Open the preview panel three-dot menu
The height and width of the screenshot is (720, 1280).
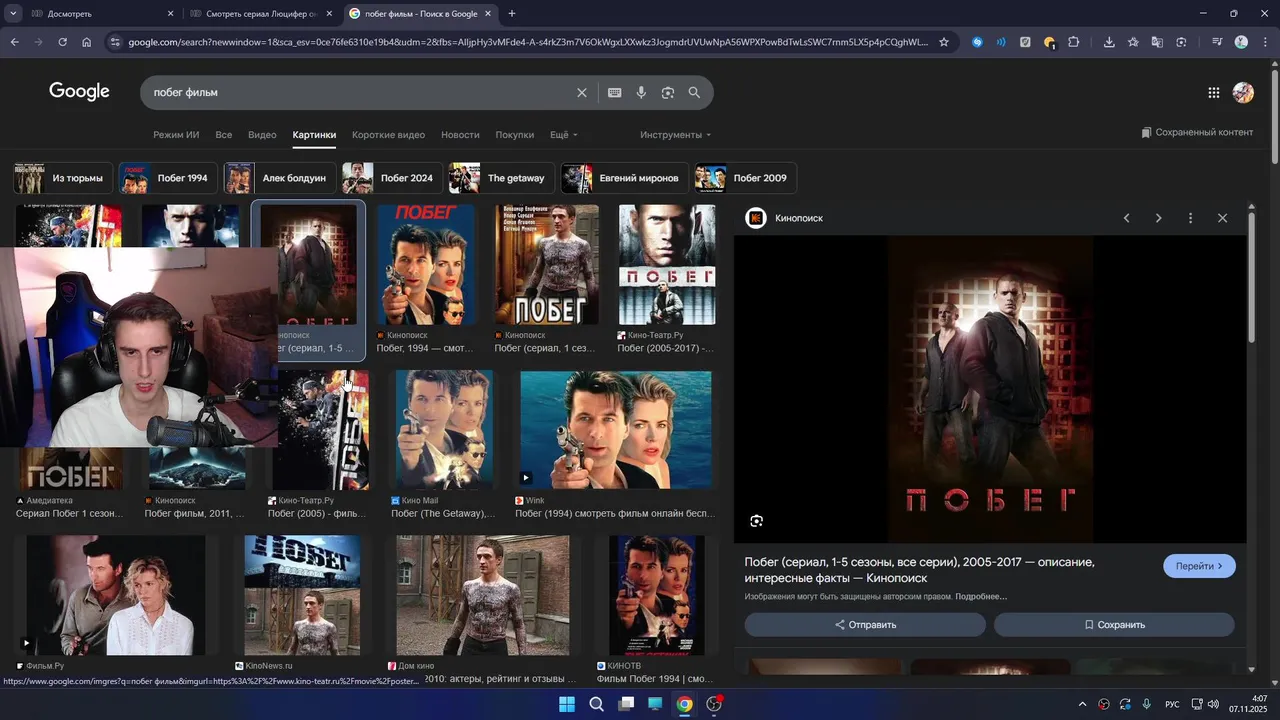pyautogui.click(x=1190, y=218)
